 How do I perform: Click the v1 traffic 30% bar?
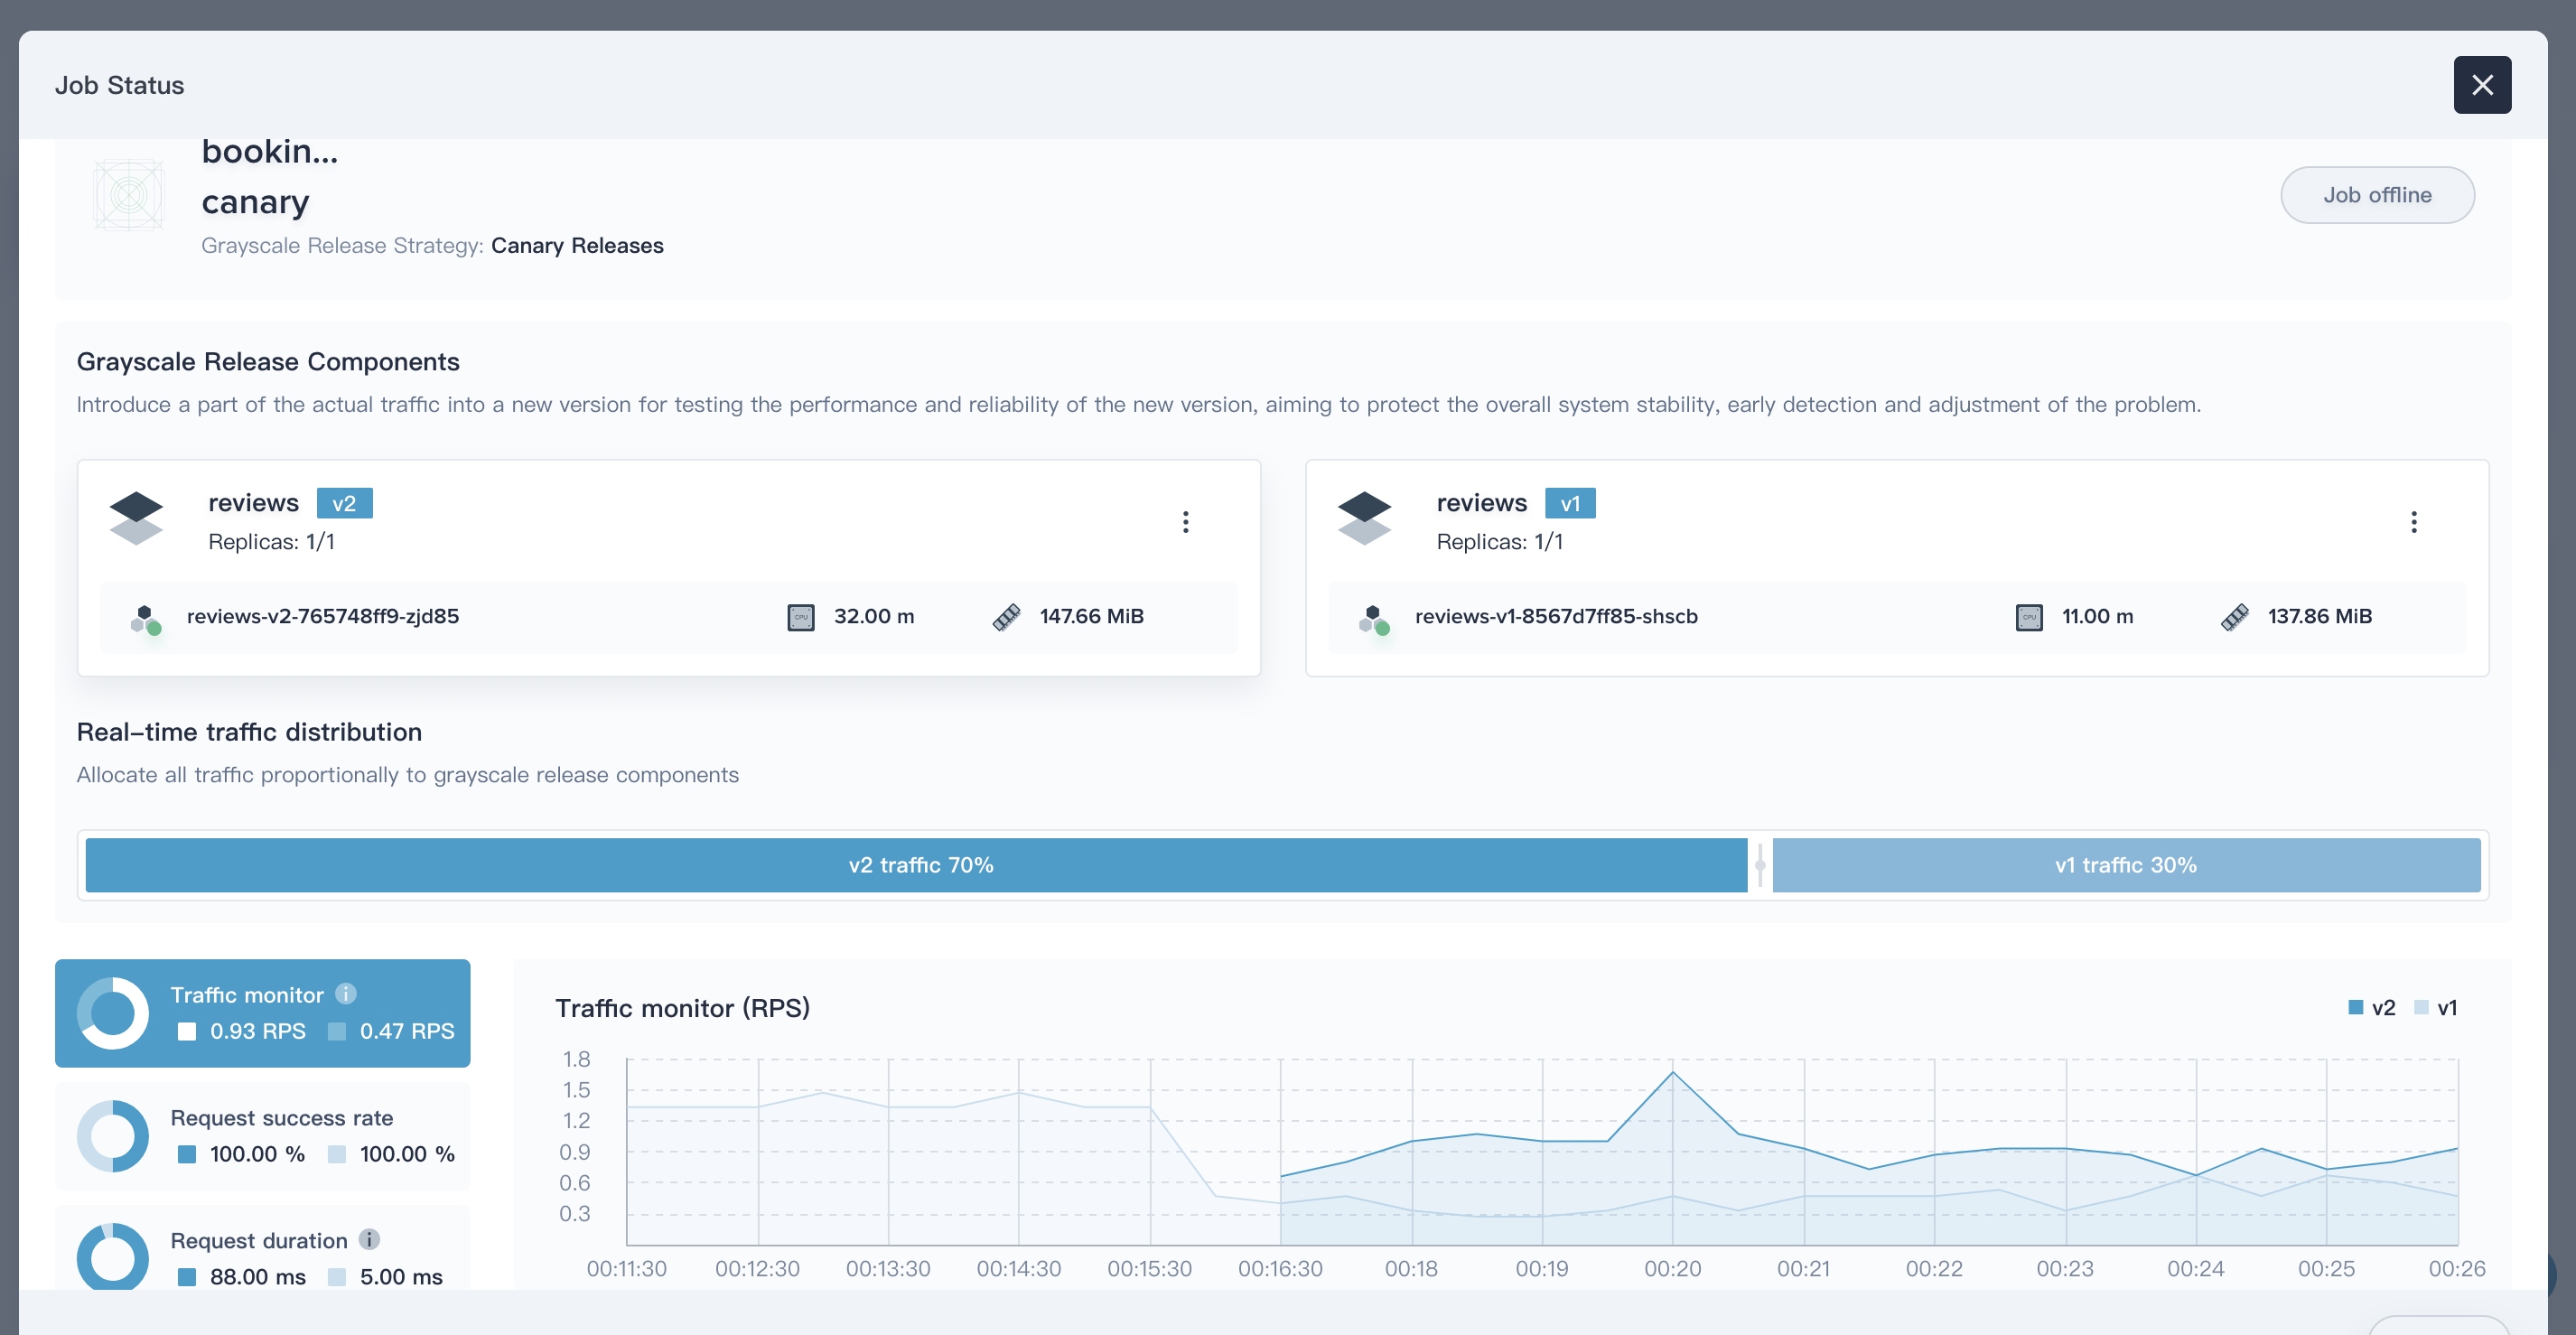2125,865
